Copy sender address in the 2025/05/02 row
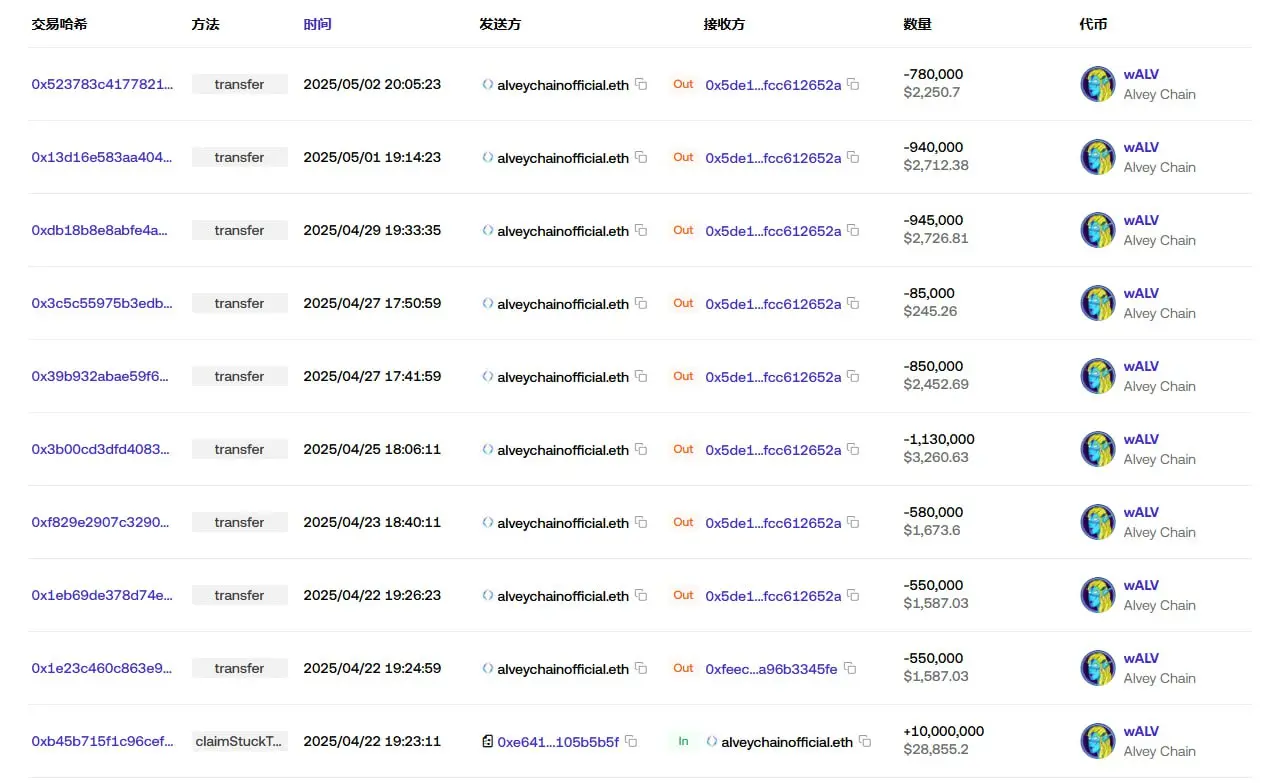The width and height of the screenshot is (1280, 783). coord(641,85)
